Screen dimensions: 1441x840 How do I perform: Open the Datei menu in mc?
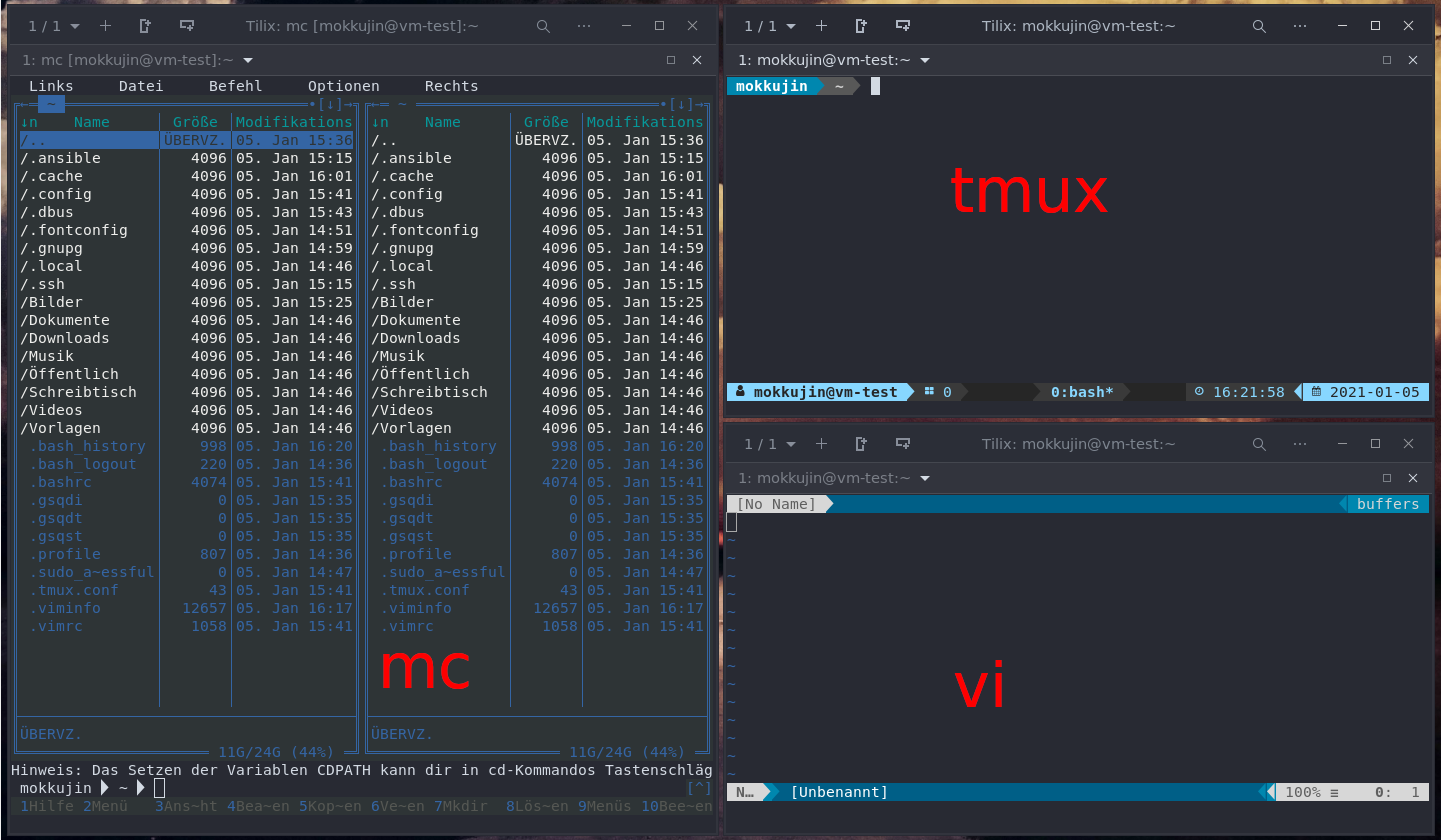(x=141, y=86)
